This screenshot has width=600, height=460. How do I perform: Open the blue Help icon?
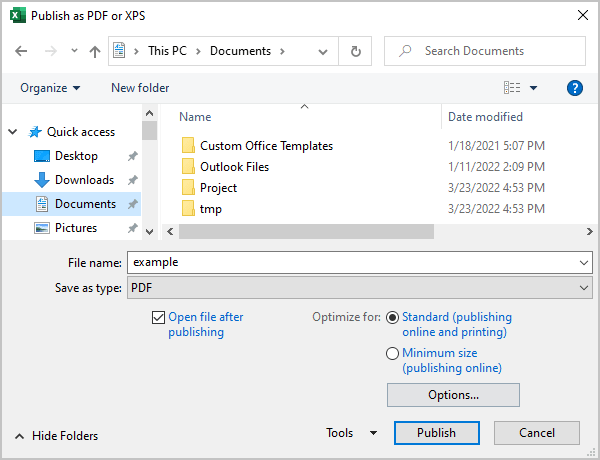pyautogui.click(x=575, y=88)
